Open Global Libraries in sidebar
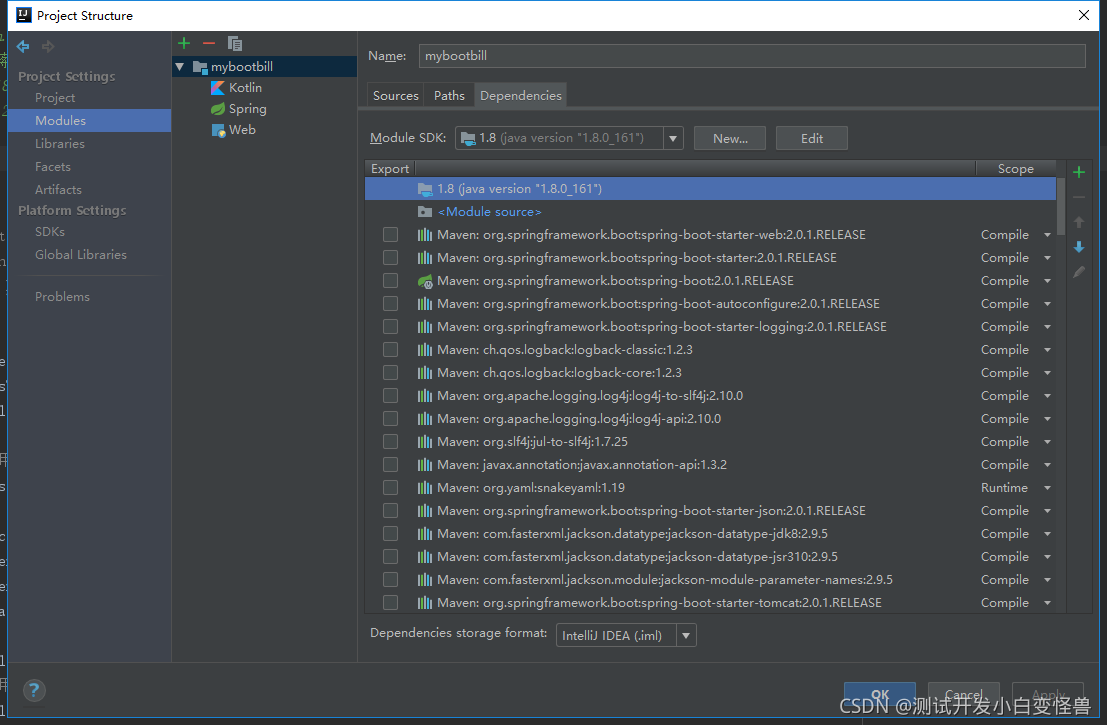1107x725 pixels. pyautogui.click(x=81, y=255)
